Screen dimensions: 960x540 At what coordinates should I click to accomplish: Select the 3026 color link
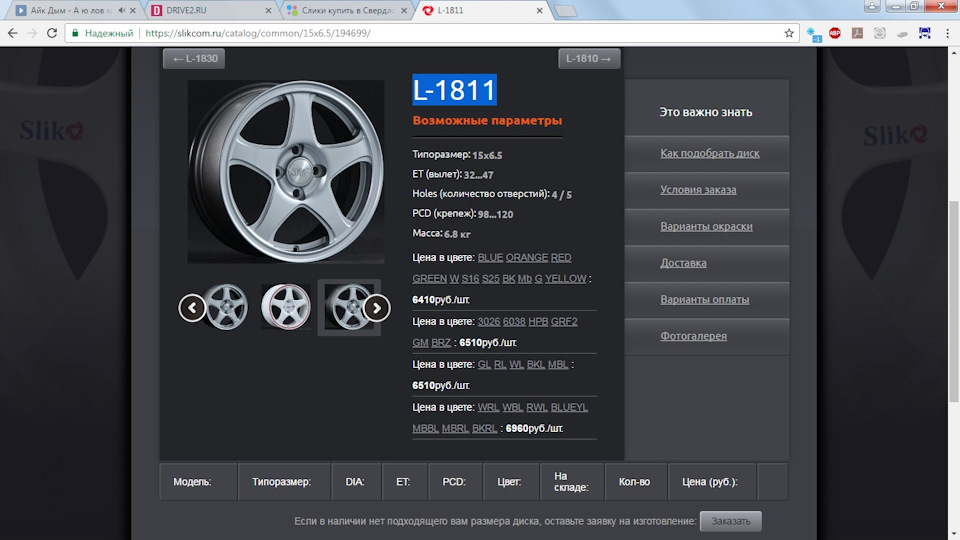click(x=489, y=321)
